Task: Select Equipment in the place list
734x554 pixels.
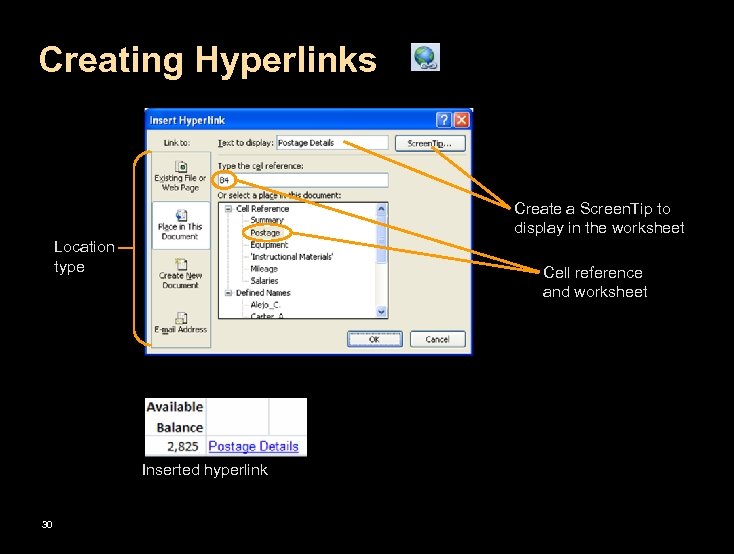Action: [x=269, y=244]
